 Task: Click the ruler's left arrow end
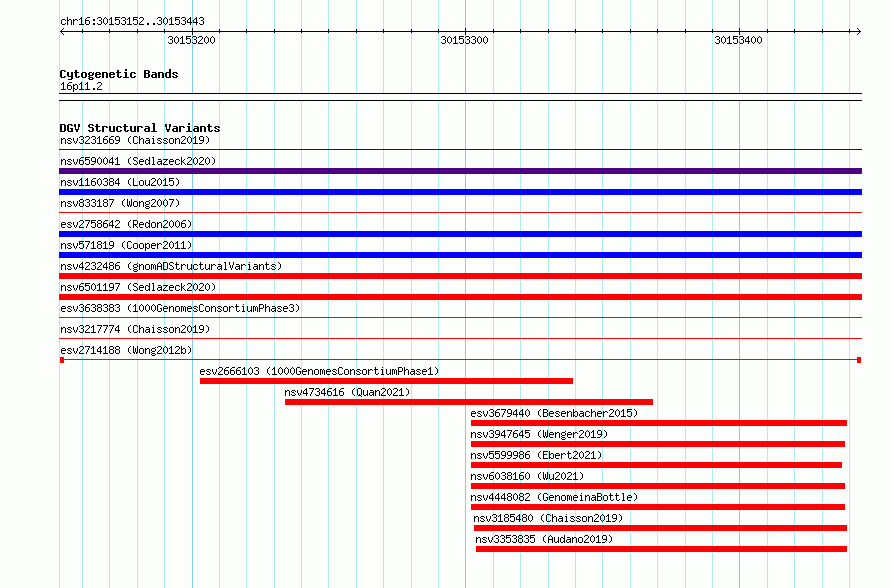[x=62, y=32]
